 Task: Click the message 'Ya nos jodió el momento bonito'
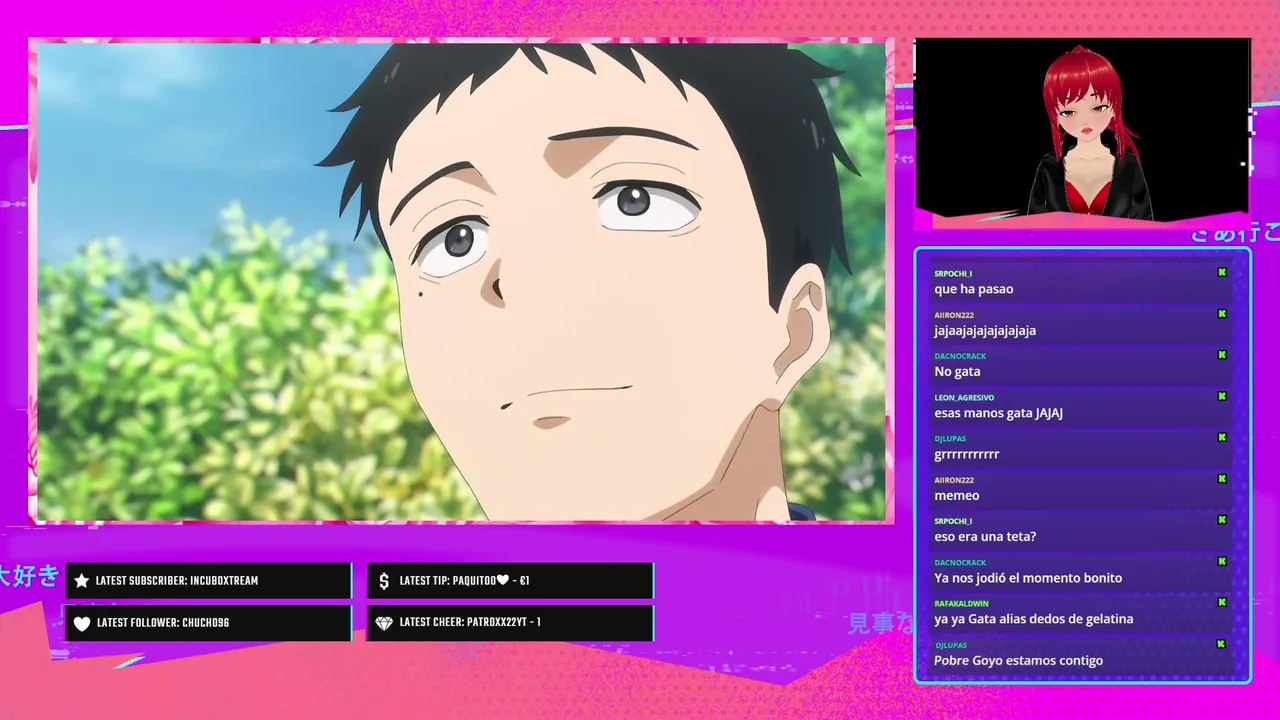coord(1028,578)
